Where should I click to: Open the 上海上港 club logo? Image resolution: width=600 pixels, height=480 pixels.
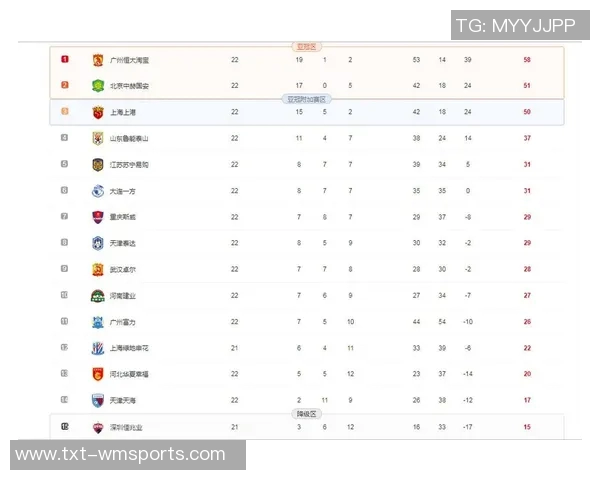[97, 112]
